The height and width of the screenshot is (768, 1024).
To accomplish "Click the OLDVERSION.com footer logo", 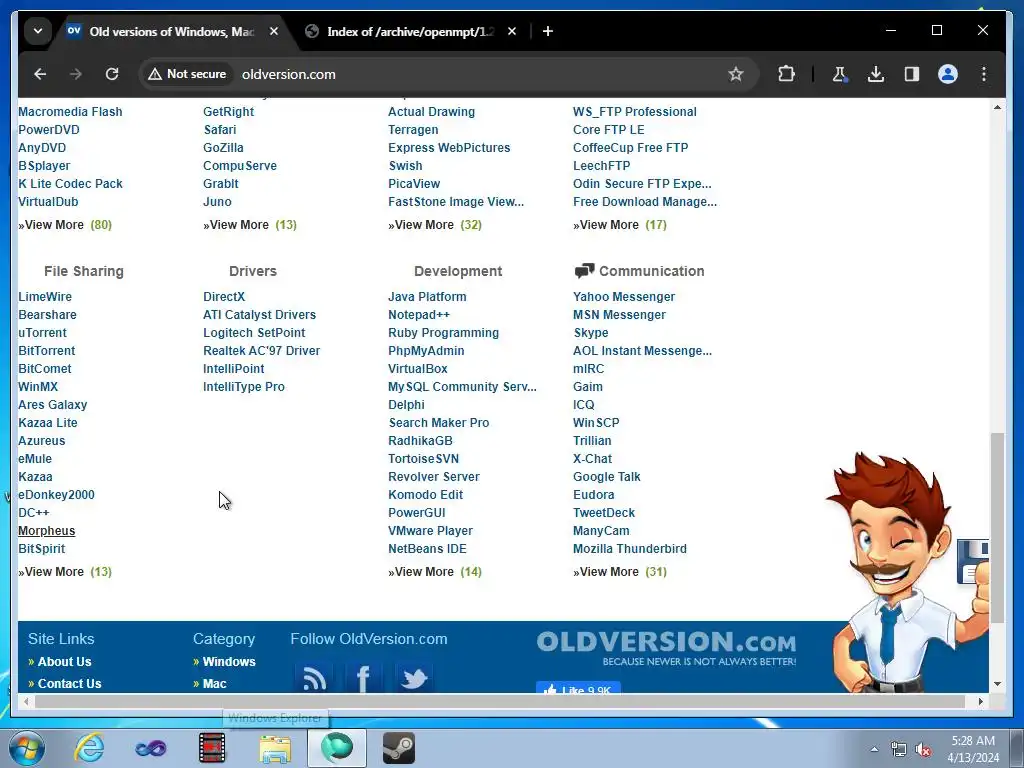I will [x=666, y=647].
